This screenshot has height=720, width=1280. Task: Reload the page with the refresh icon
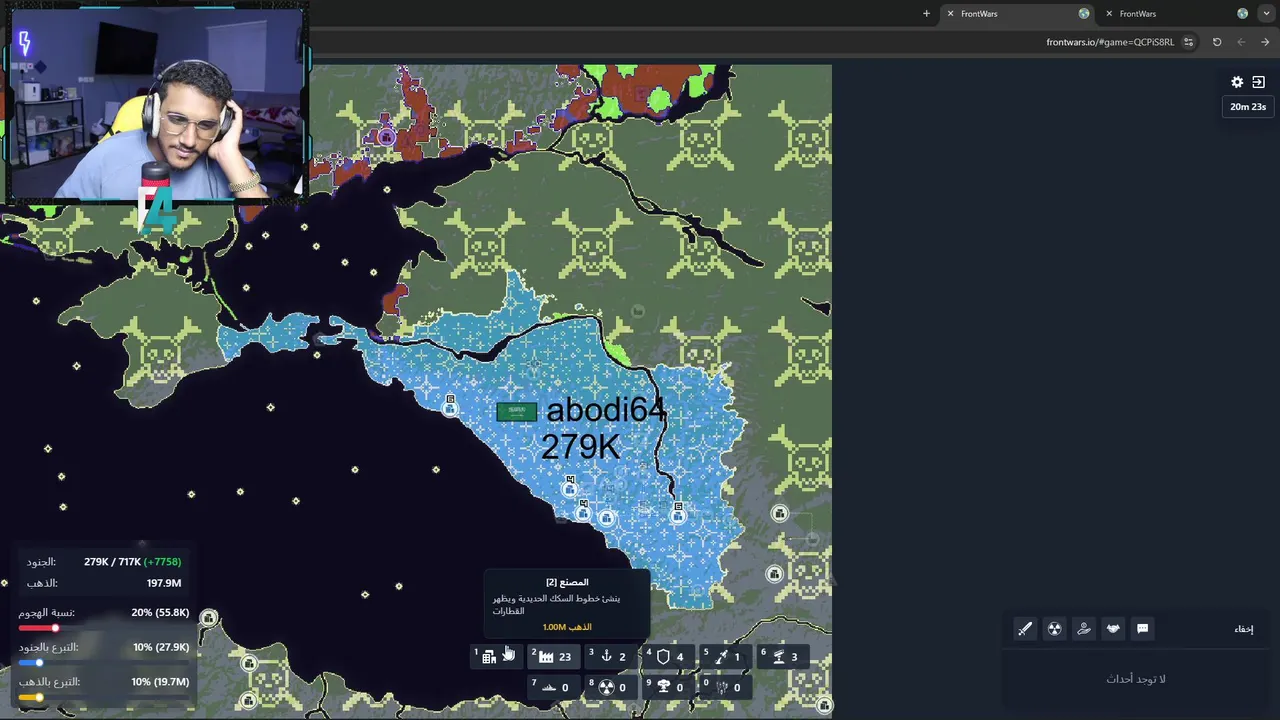coord(1217,42)
